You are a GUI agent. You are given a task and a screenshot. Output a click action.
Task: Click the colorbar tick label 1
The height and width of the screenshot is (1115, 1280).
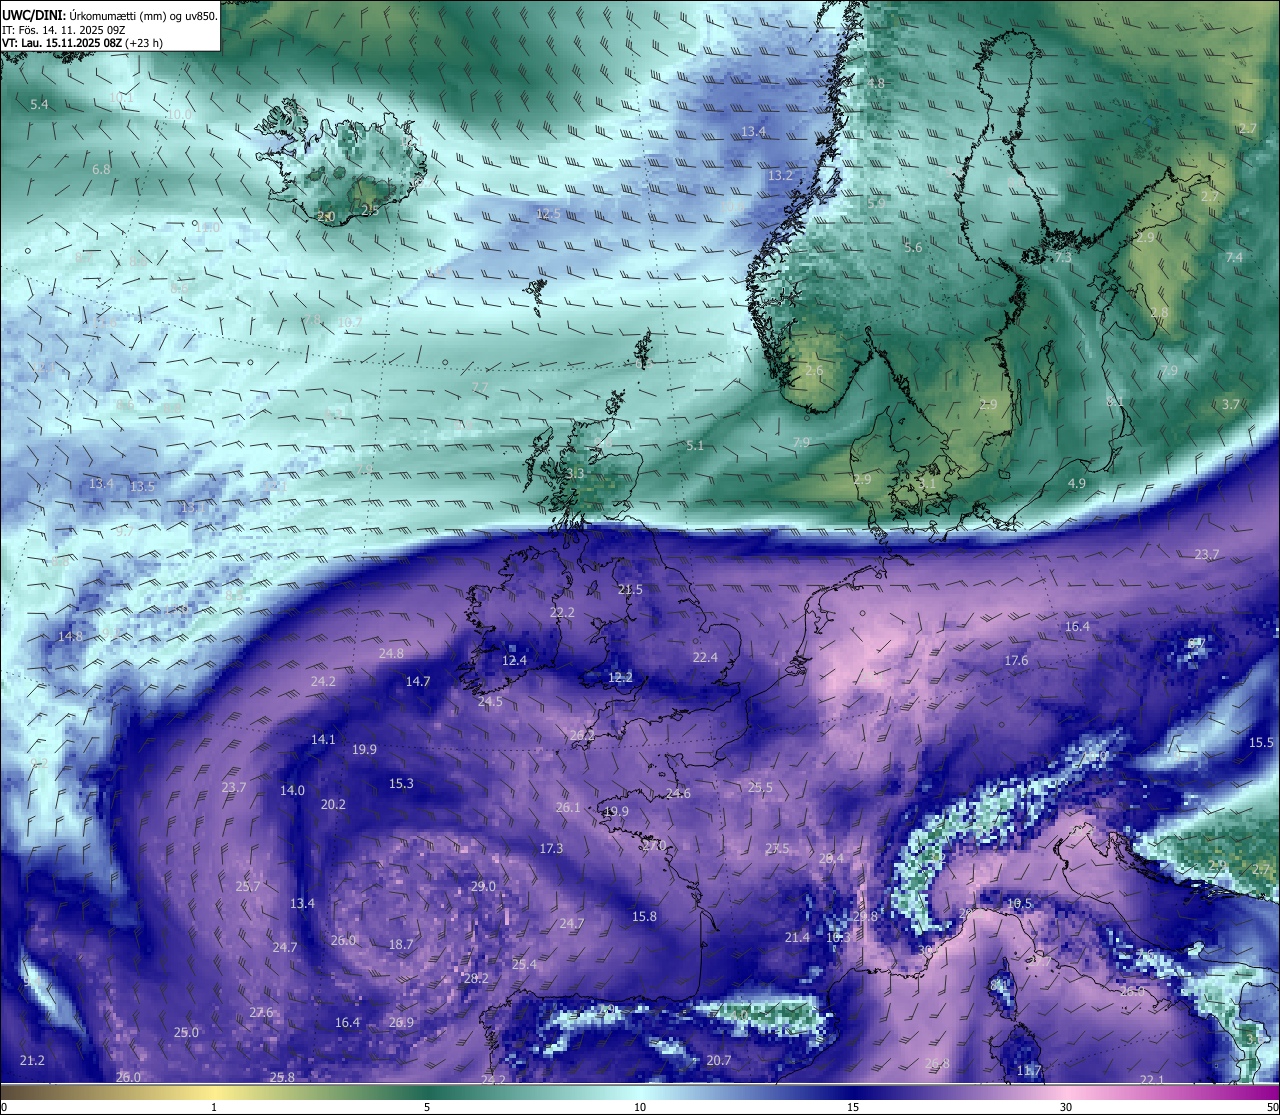pos(214,1107)
